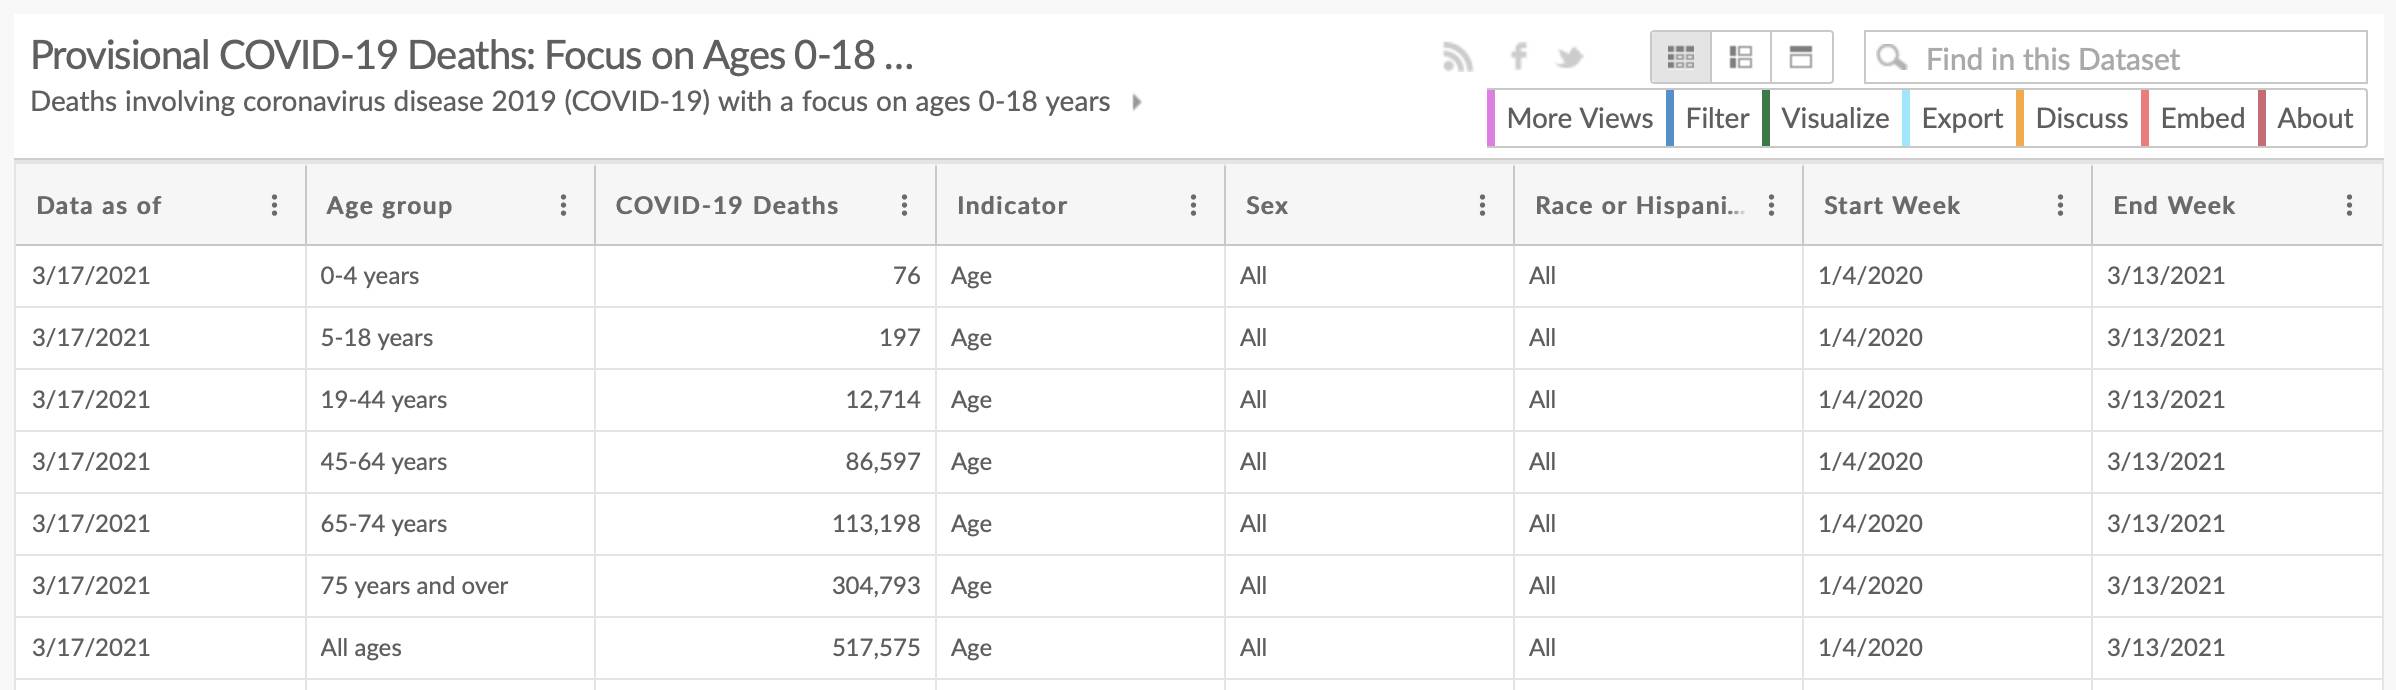
Task: Switch to table grid view icon
Action: click(x=1681, y=57)
